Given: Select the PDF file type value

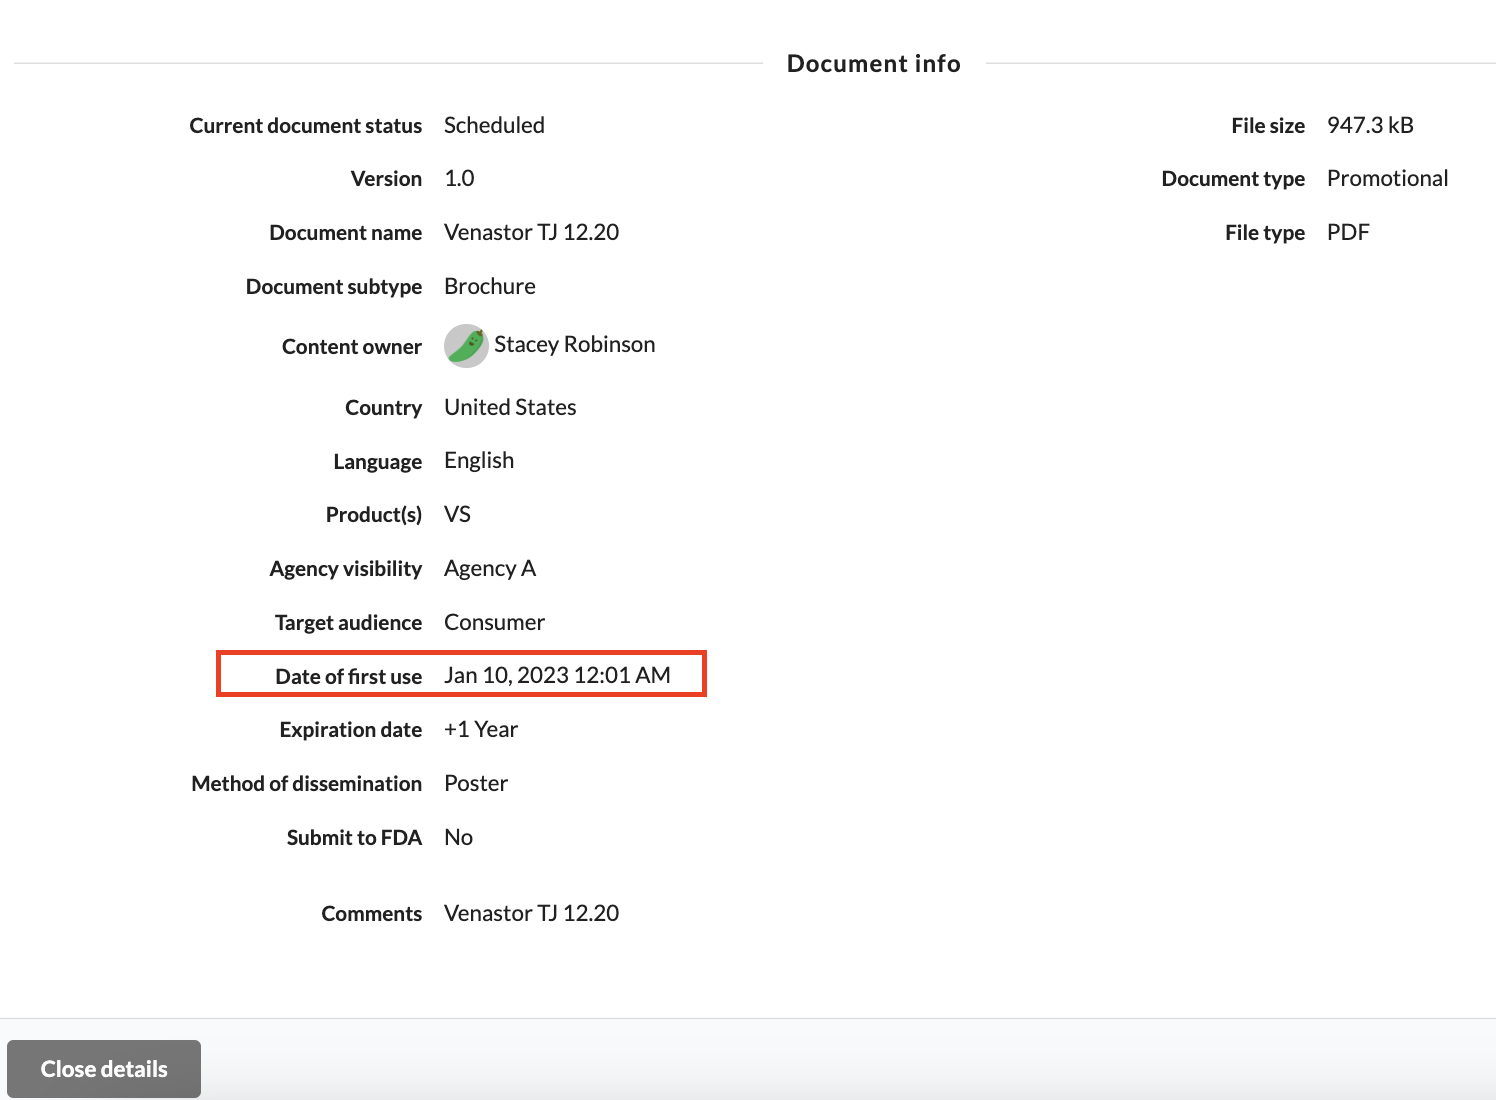Looking at the screenshot, I should tap(1348, 232).
